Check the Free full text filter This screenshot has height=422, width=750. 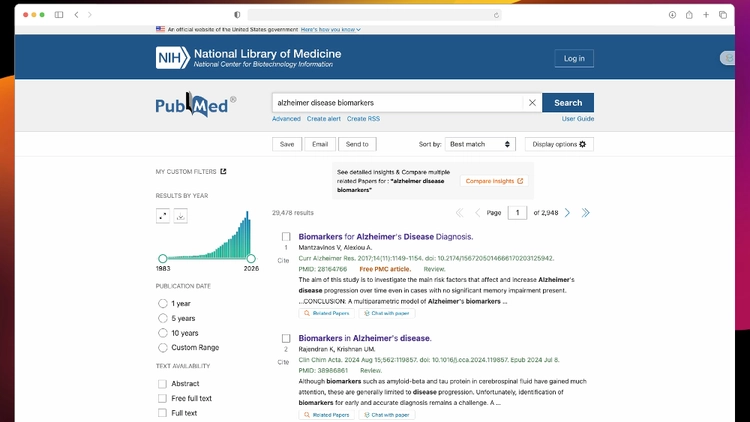(163, 398)
